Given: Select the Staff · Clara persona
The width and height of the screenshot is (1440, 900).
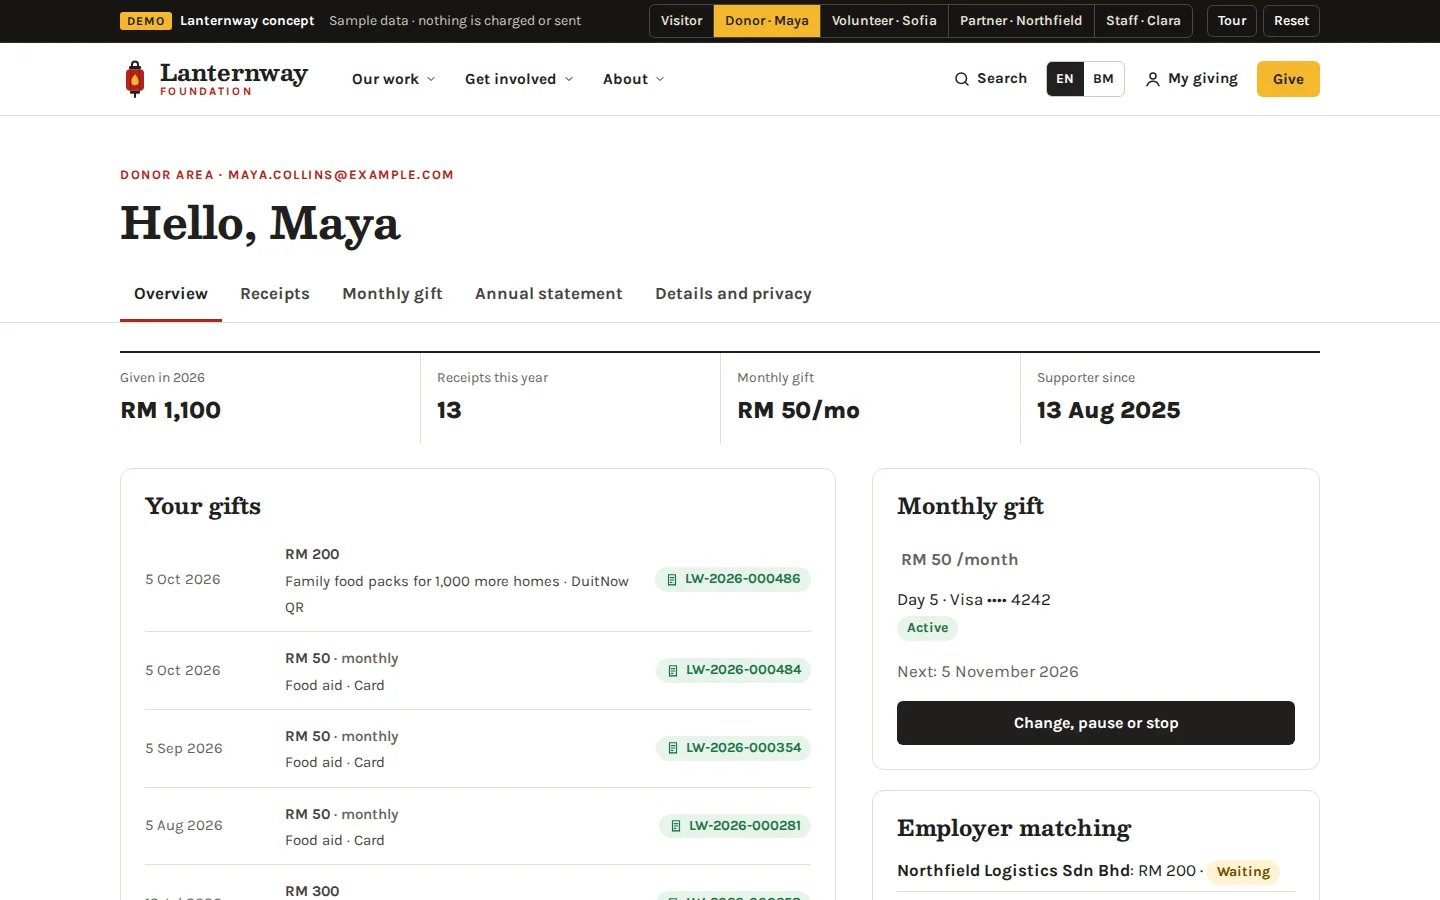Looking at the screenshot, I should (1143, 21).
